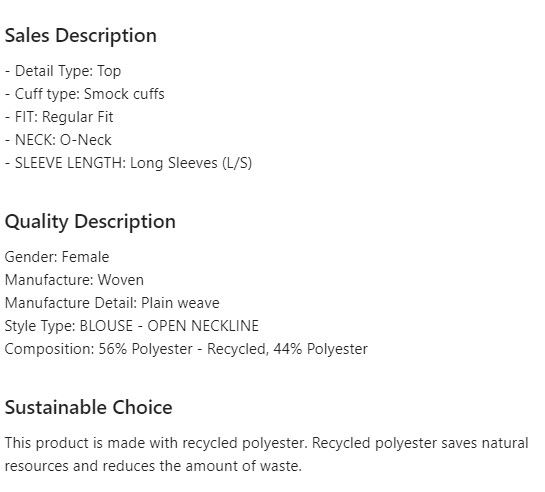Click the Quality Description heading
545x492 pixels.
coord(90,222)
